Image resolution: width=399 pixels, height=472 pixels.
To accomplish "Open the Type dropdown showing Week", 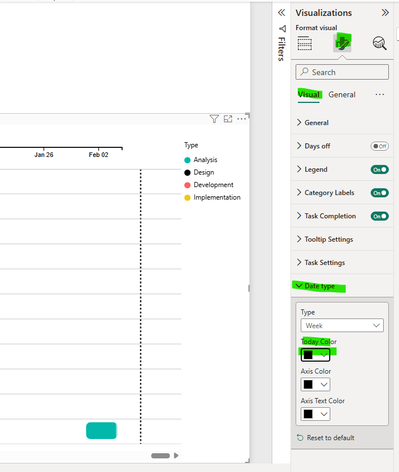I will (x=342, y=325).
